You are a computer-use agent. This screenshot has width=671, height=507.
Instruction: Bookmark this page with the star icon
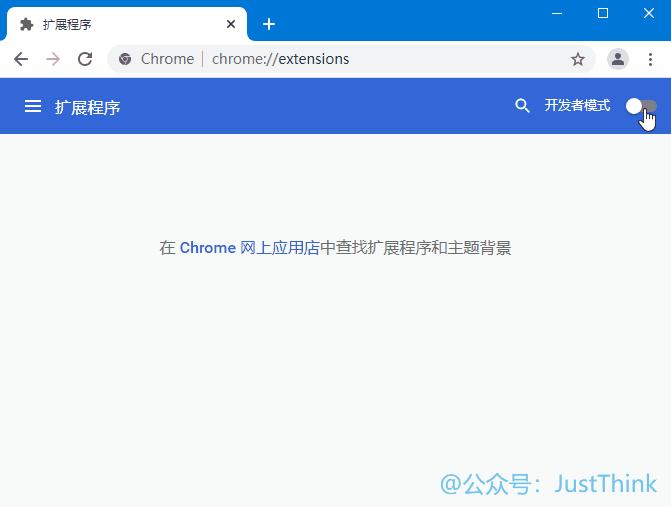[578, 59]
